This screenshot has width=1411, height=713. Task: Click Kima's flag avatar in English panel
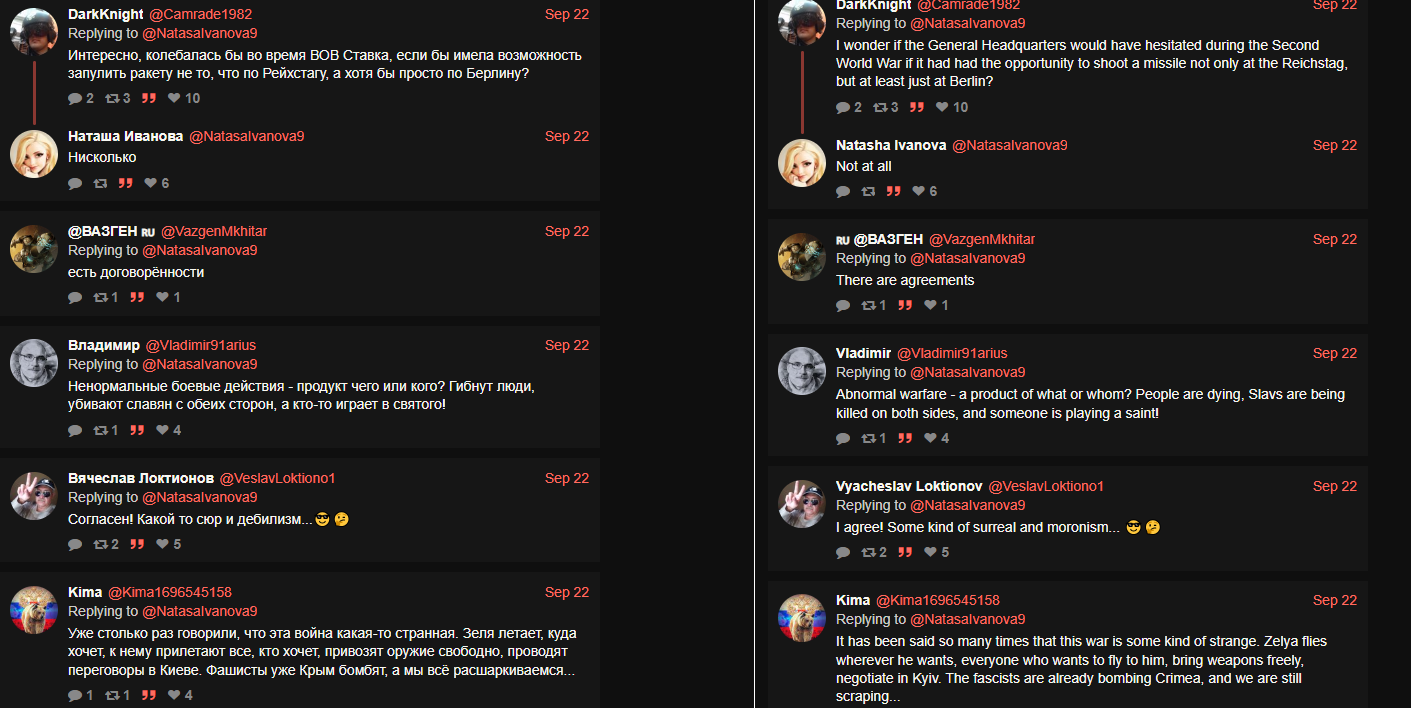(802, 618)
